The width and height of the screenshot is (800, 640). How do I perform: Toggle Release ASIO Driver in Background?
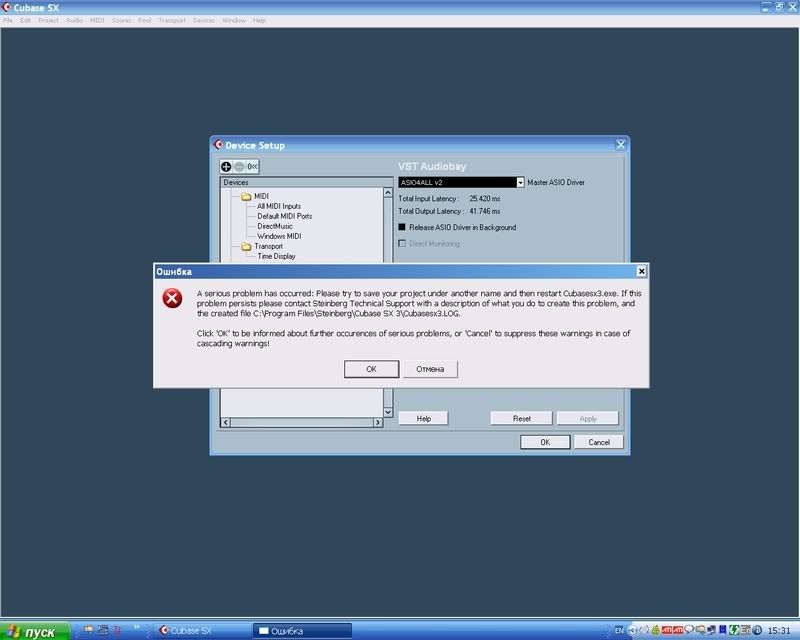(x=403, y=227)
